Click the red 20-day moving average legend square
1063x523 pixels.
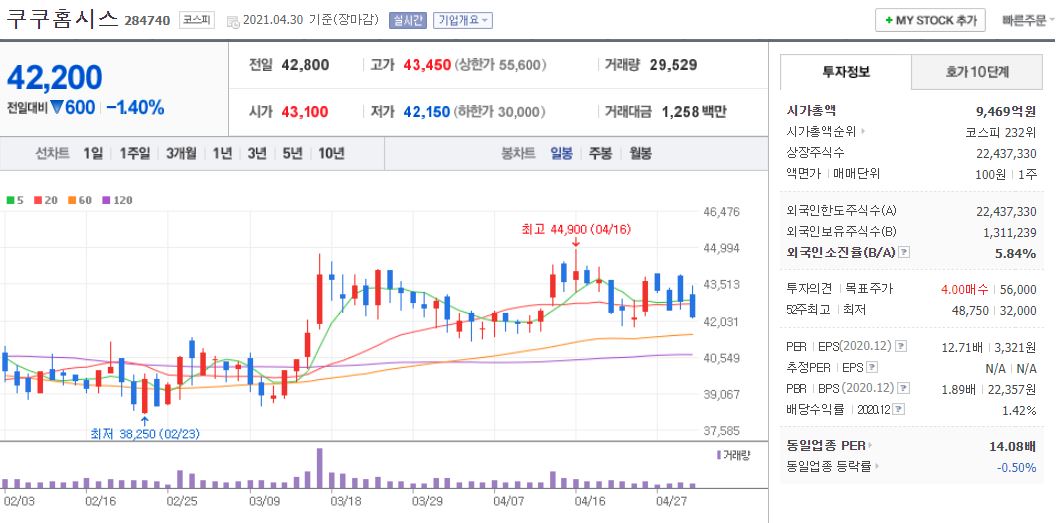tap(37, 200)
